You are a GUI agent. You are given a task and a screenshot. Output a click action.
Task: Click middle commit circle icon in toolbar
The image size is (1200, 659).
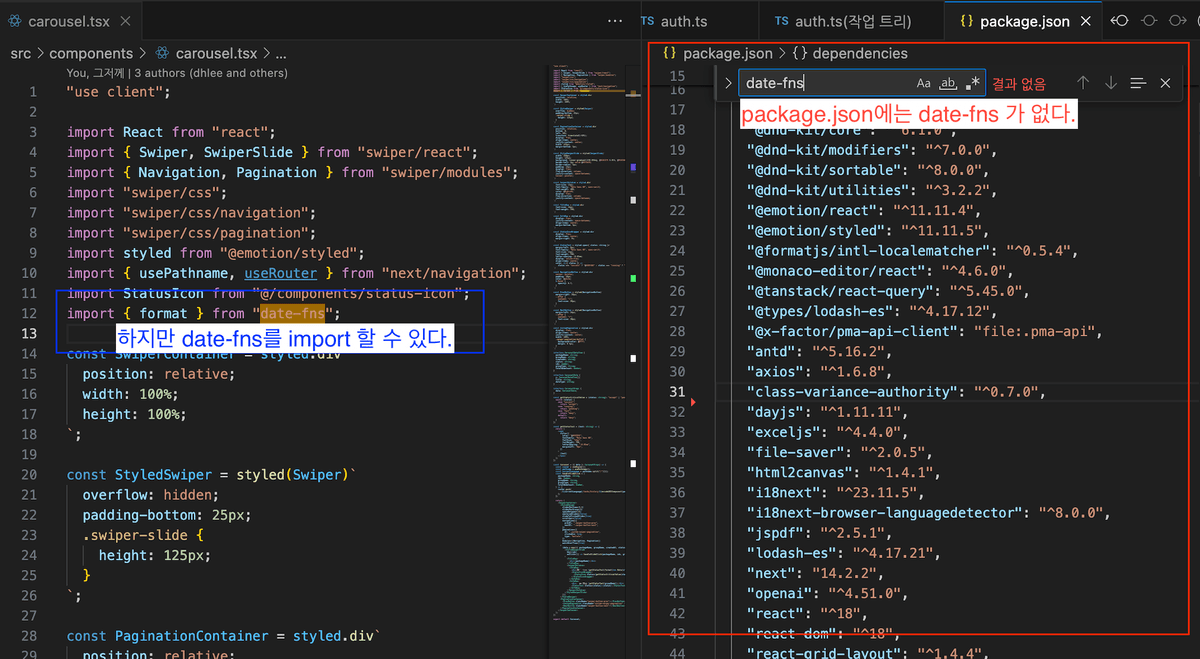tap(1148, 21)
